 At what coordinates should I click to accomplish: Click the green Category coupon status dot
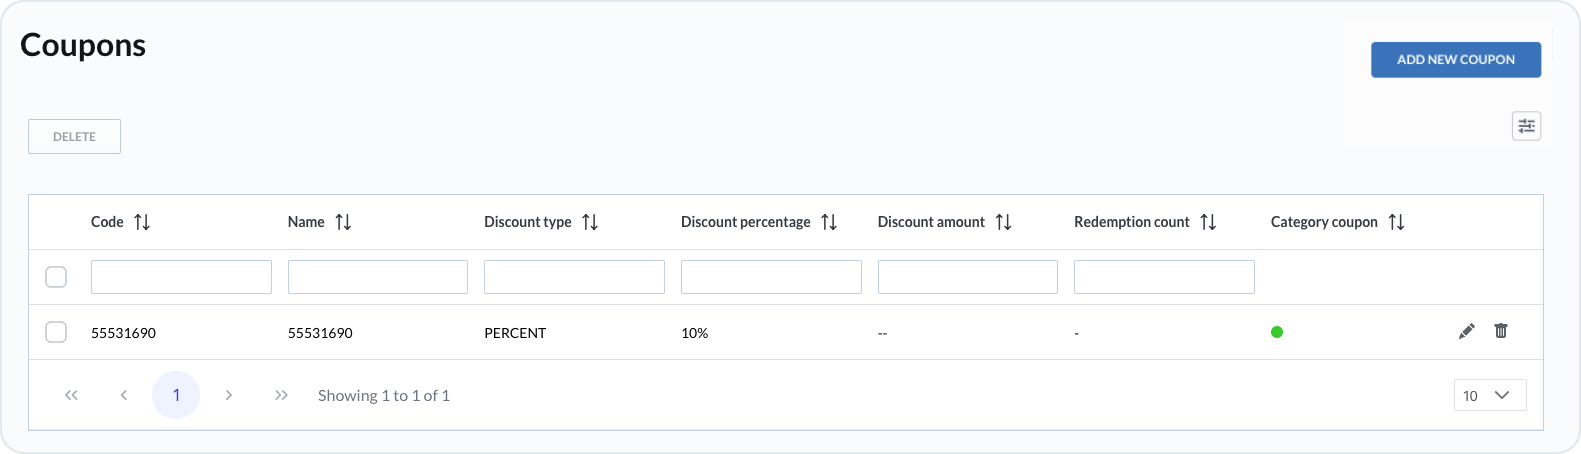coord(1277,332)
